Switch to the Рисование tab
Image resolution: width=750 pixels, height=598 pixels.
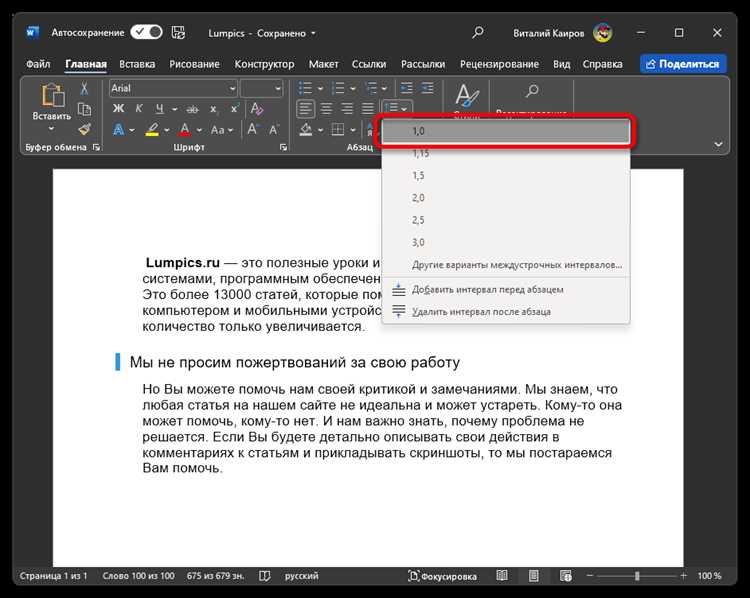194,64
